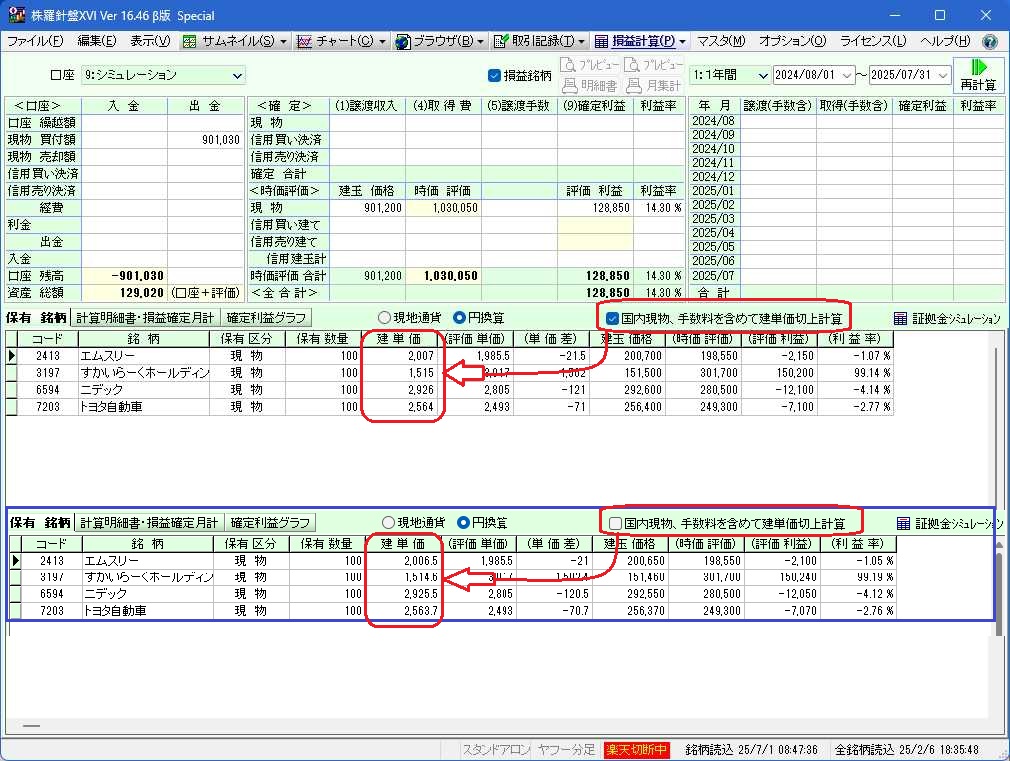This screenshot has width=1010, height=761.
Task: Click the second プレビュー magnifier icon above 月集計
Action: [x=631, y=65]
